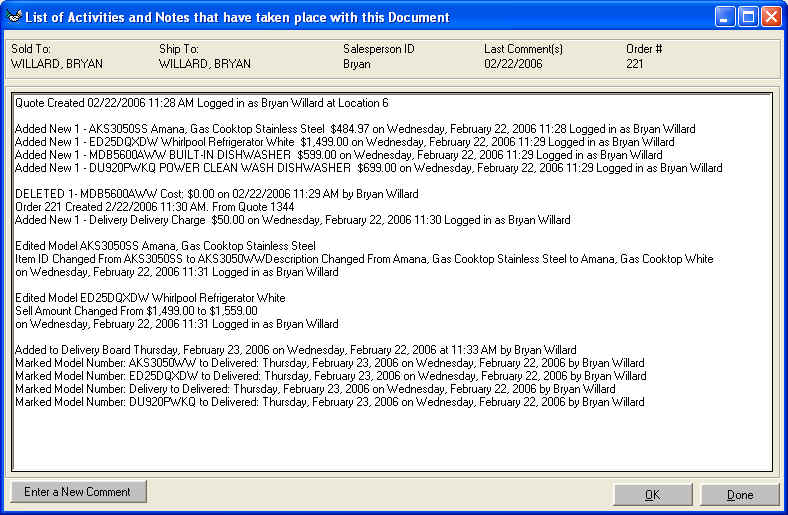The height and width of the screenshot is (515, 788).
Task: Click the Ship To value 'WILLARD, BRYAN'
Action: (205, 64)
